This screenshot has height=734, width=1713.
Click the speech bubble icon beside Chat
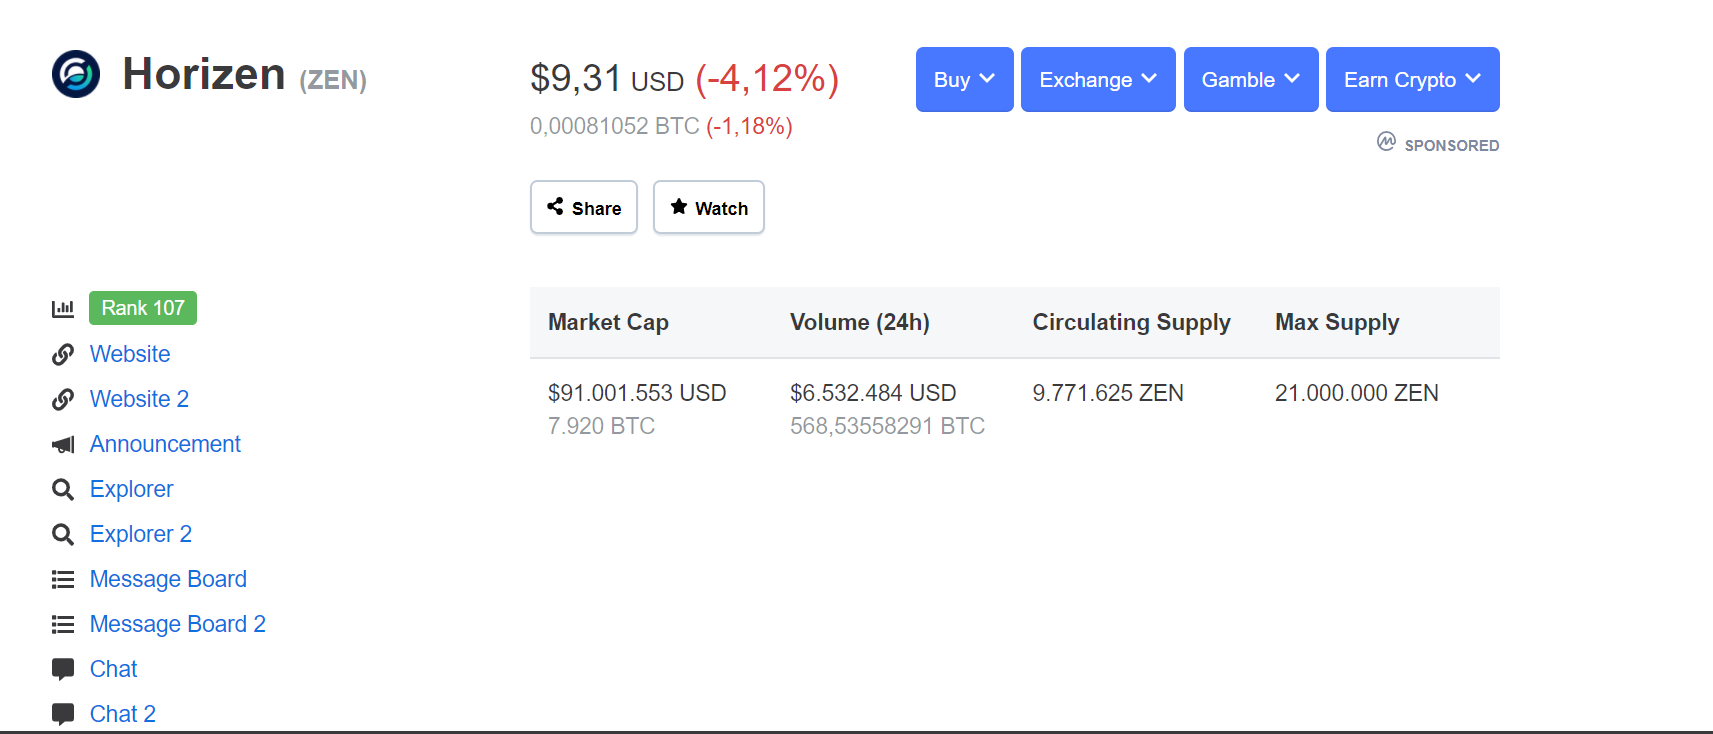click(63, 669)
